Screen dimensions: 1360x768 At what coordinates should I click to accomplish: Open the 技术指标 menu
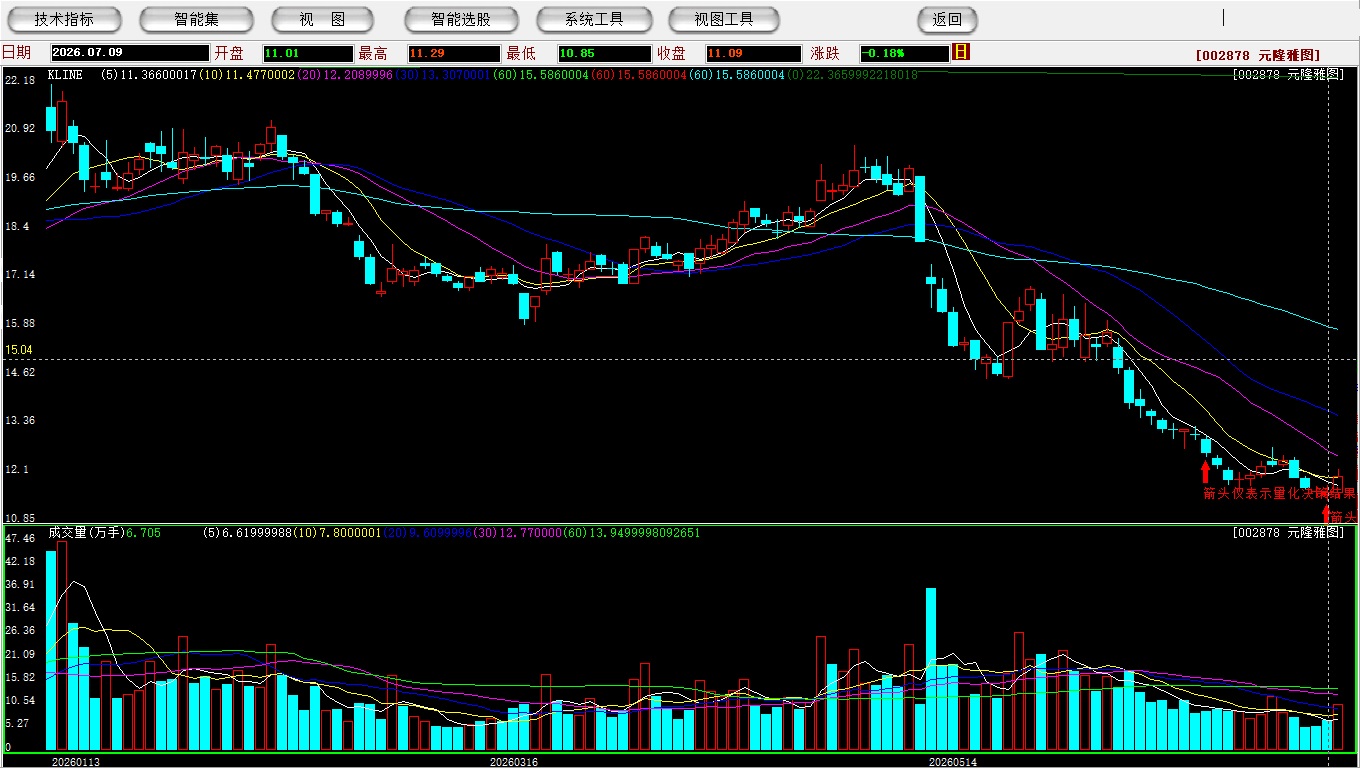pos(64,19)
